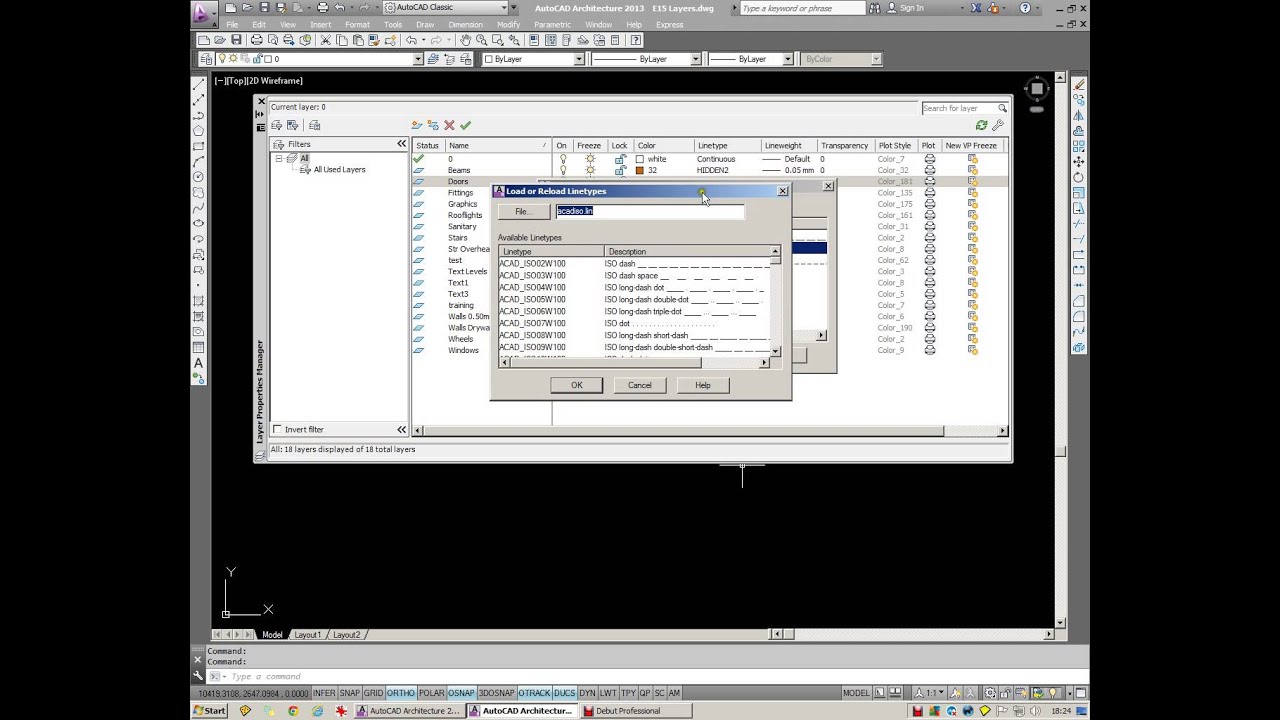Image resolution: width=1280 pixels, height=720 pixels.
Task: Toggle OSNAP in status bar
Action: [x=461, y=693]
